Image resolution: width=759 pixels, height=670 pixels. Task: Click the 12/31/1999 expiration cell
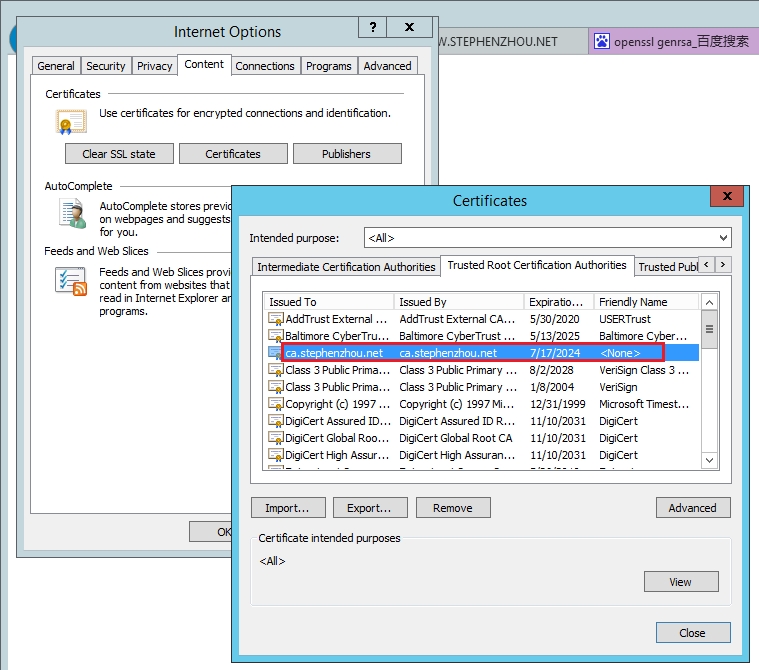click(558, 404)
